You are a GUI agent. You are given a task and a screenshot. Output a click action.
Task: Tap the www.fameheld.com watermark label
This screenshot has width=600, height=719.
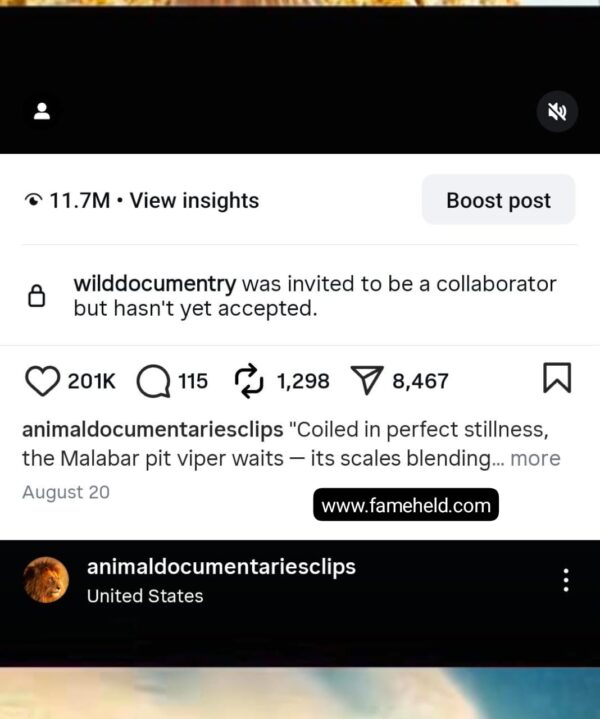click(406, 505)
